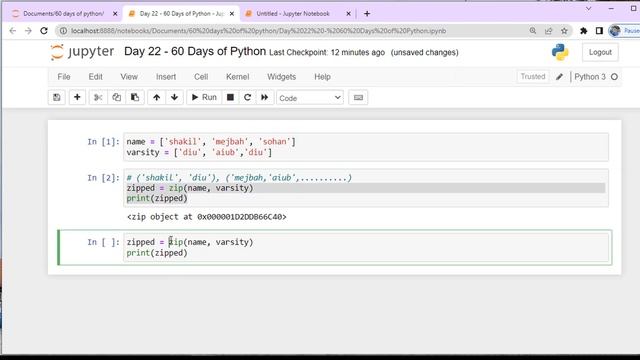Open the Help menu
This screenshot has width=640, height=360.
click(322, 77)
